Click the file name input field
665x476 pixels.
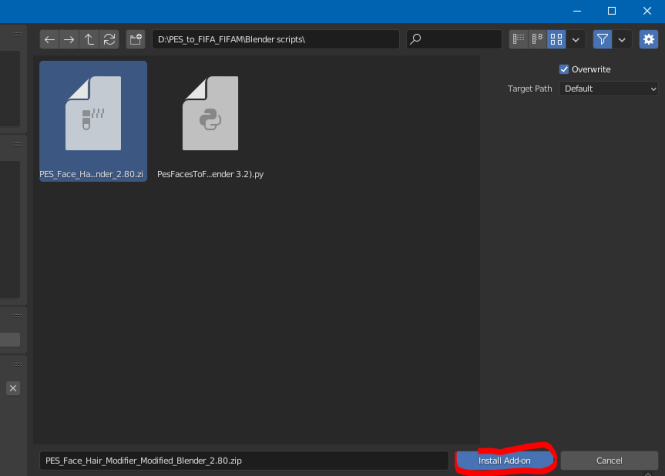tap(244, 461)
